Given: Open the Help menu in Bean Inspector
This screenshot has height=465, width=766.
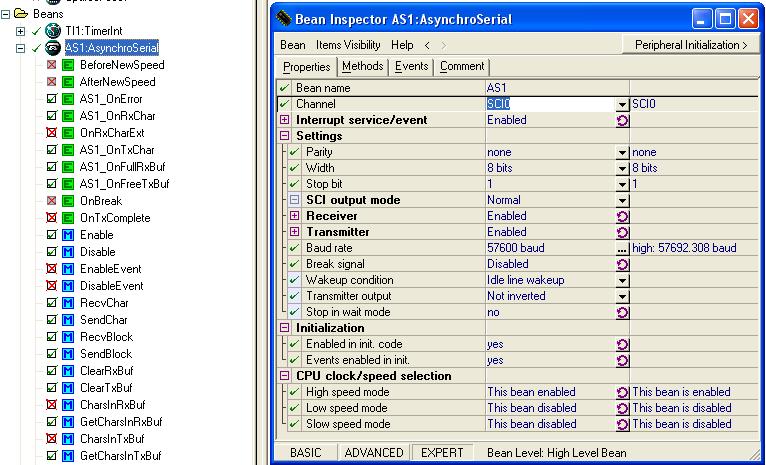Looking at the screenshot, I should pos(402,45).
